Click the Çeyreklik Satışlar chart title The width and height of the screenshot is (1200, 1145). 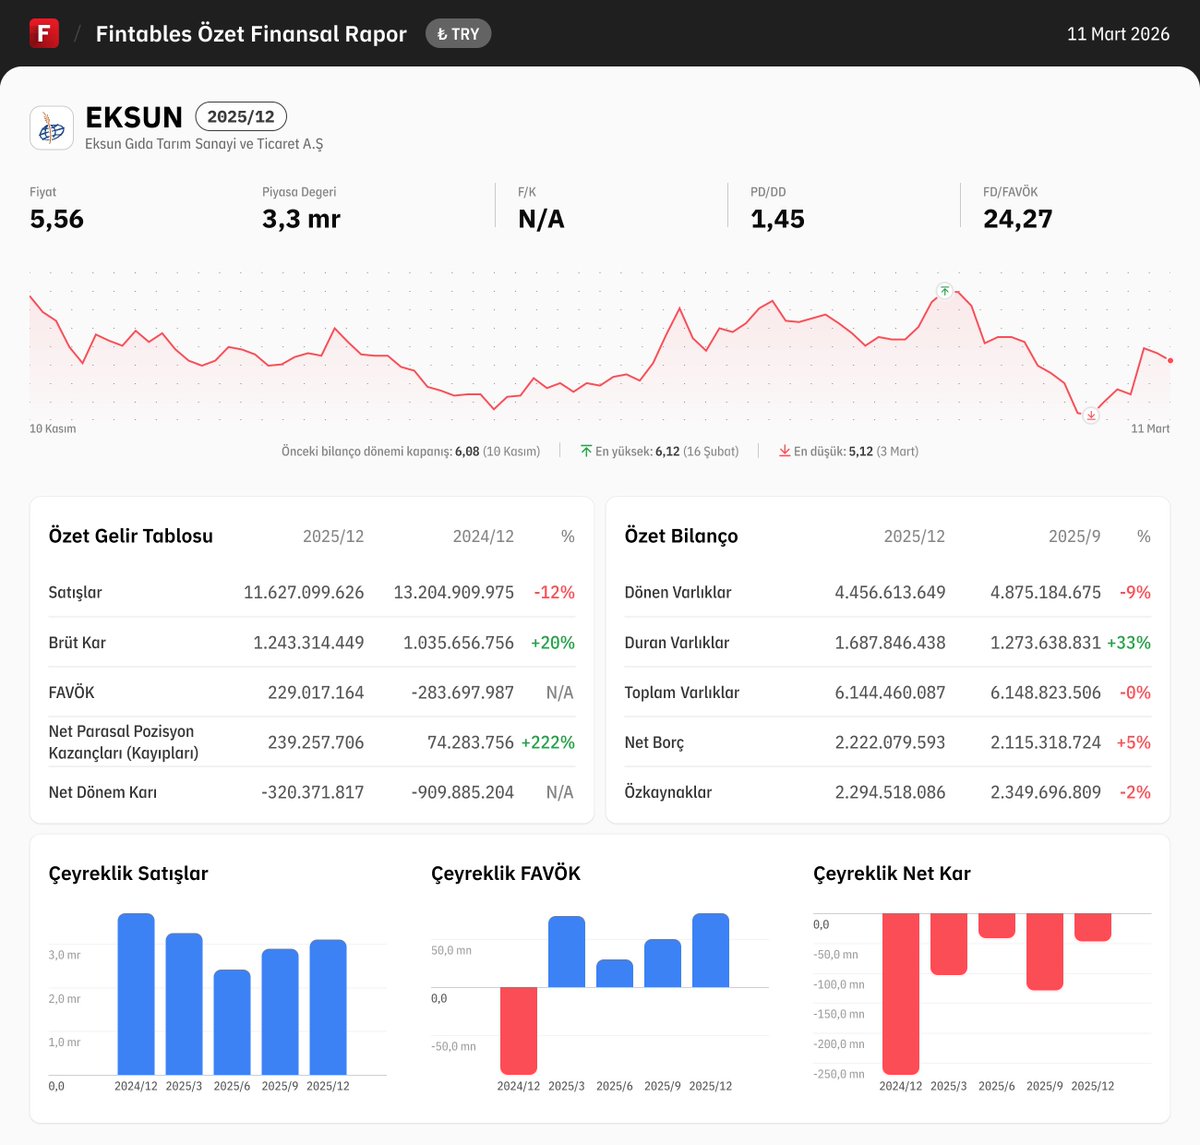pyautogui.click(x=129, y=873)
